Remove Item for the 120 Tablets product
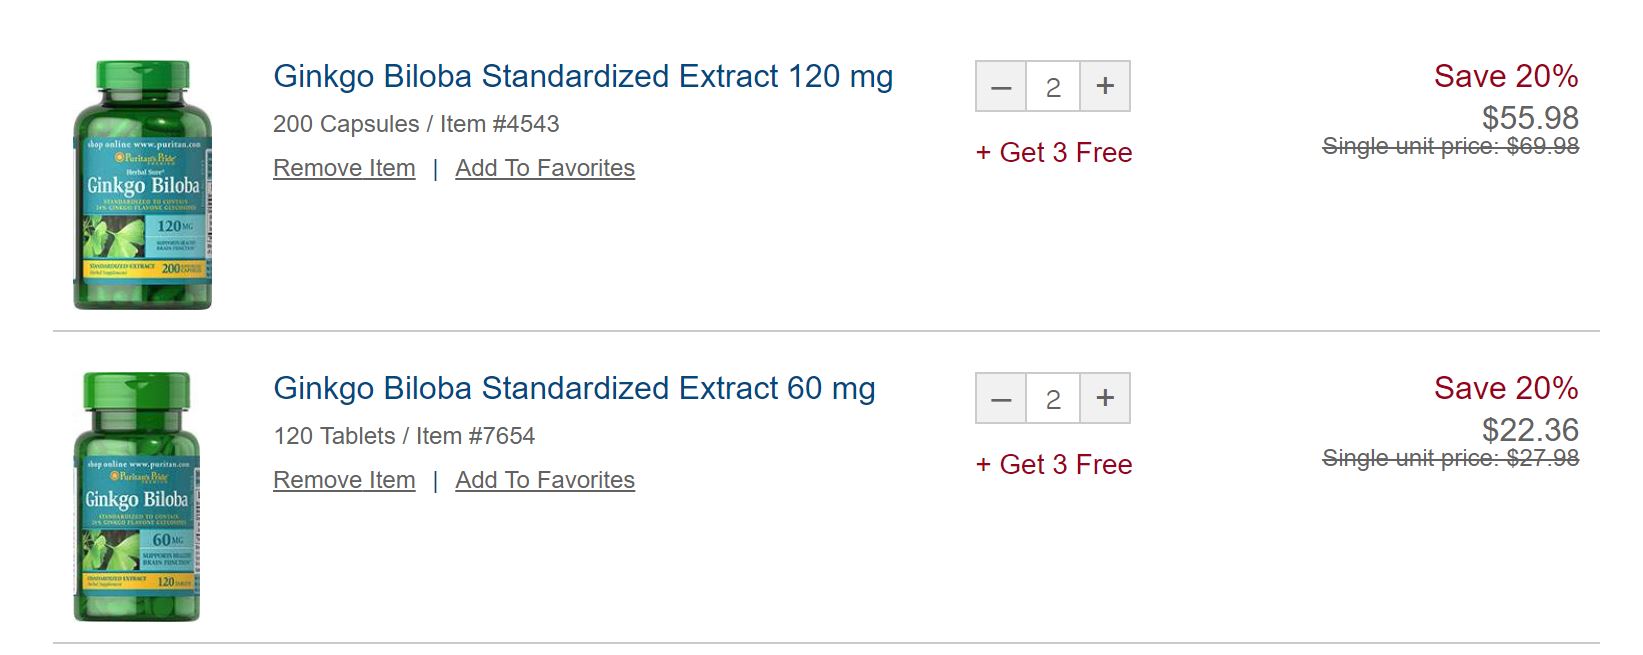 pos(344,480)
